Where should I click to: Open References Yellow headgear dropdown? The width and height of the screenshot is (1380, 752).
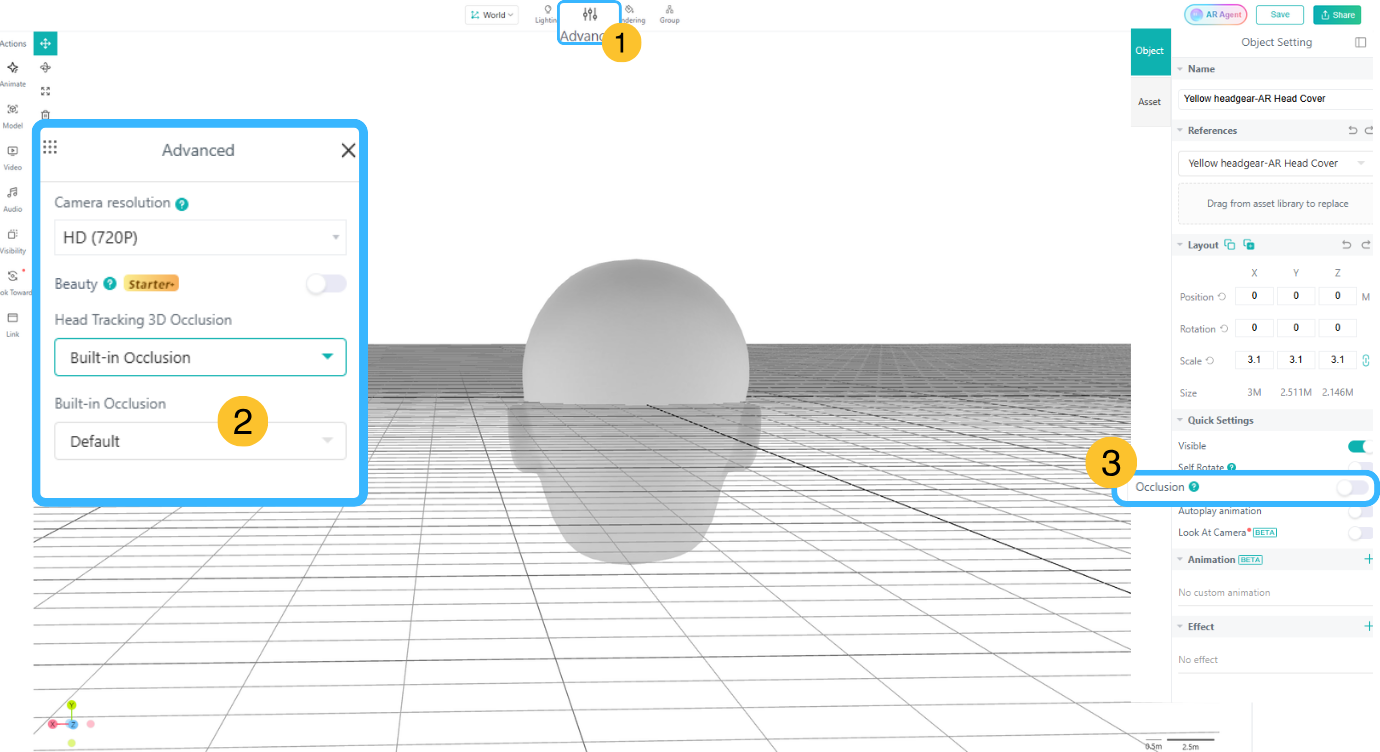coord(1276,163)
